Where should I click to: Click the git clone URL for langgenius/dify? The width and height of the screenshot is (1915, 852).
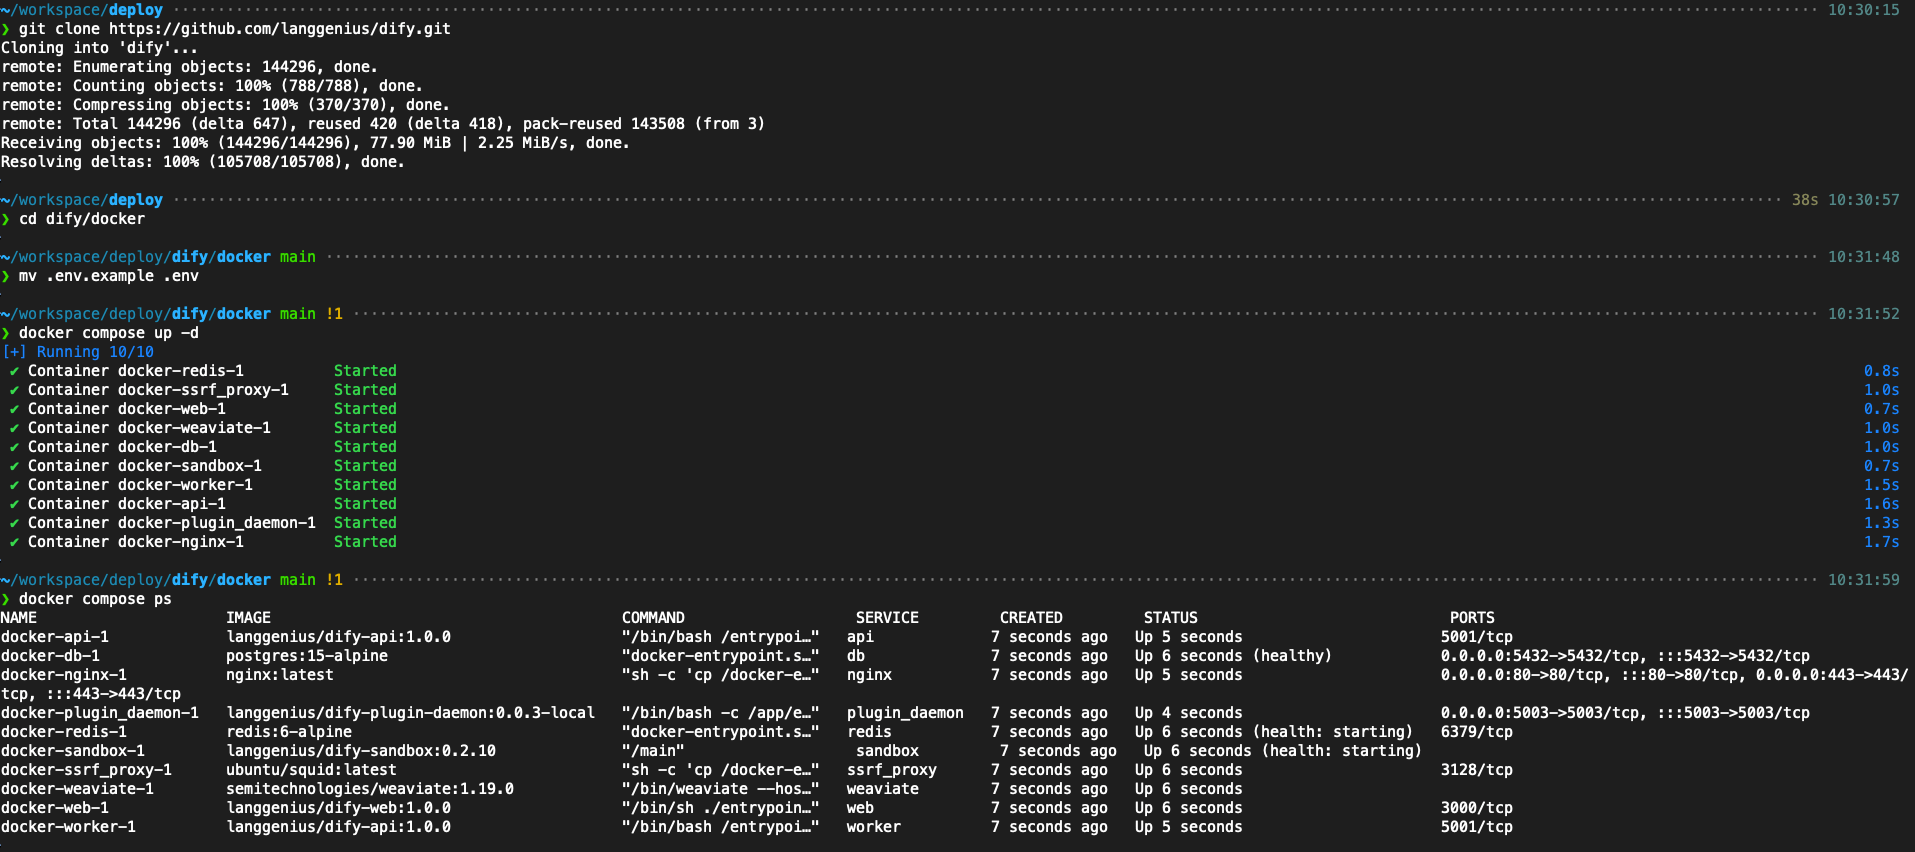[280, 29]
